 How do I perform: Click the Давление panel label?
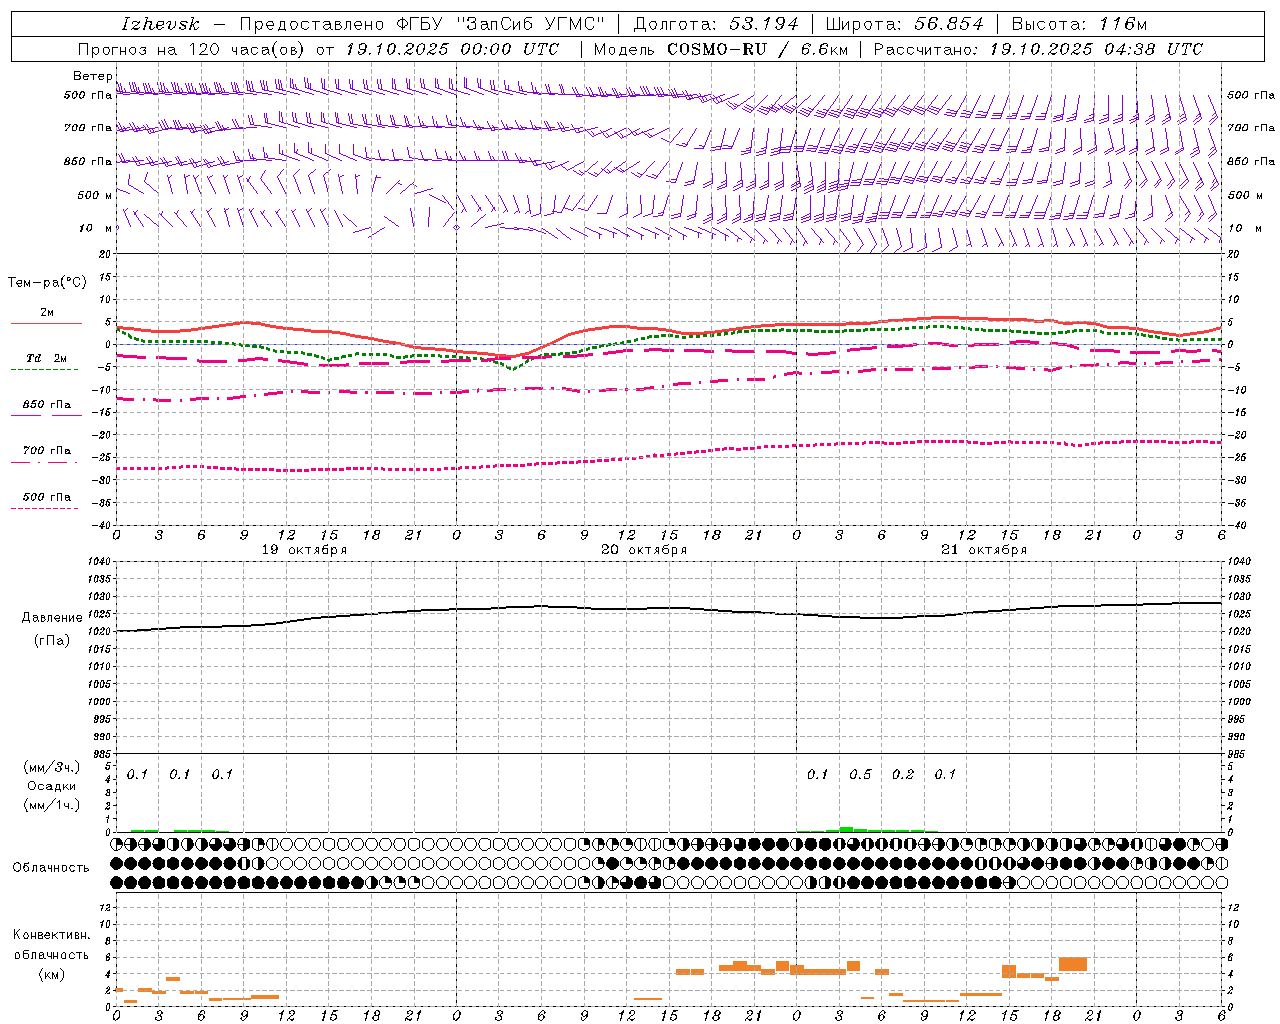pos(52,618)
